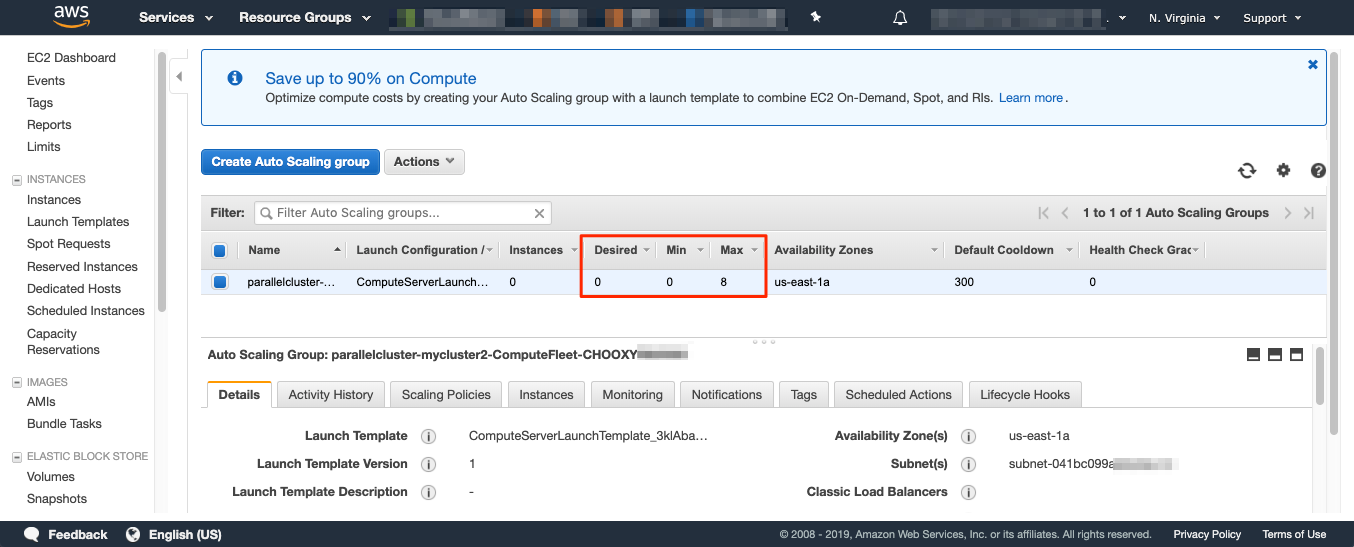Viewport: 1354px width, 547px height.
Task: Switch to the Monitoring tab
Action: [x=632, y=395]
